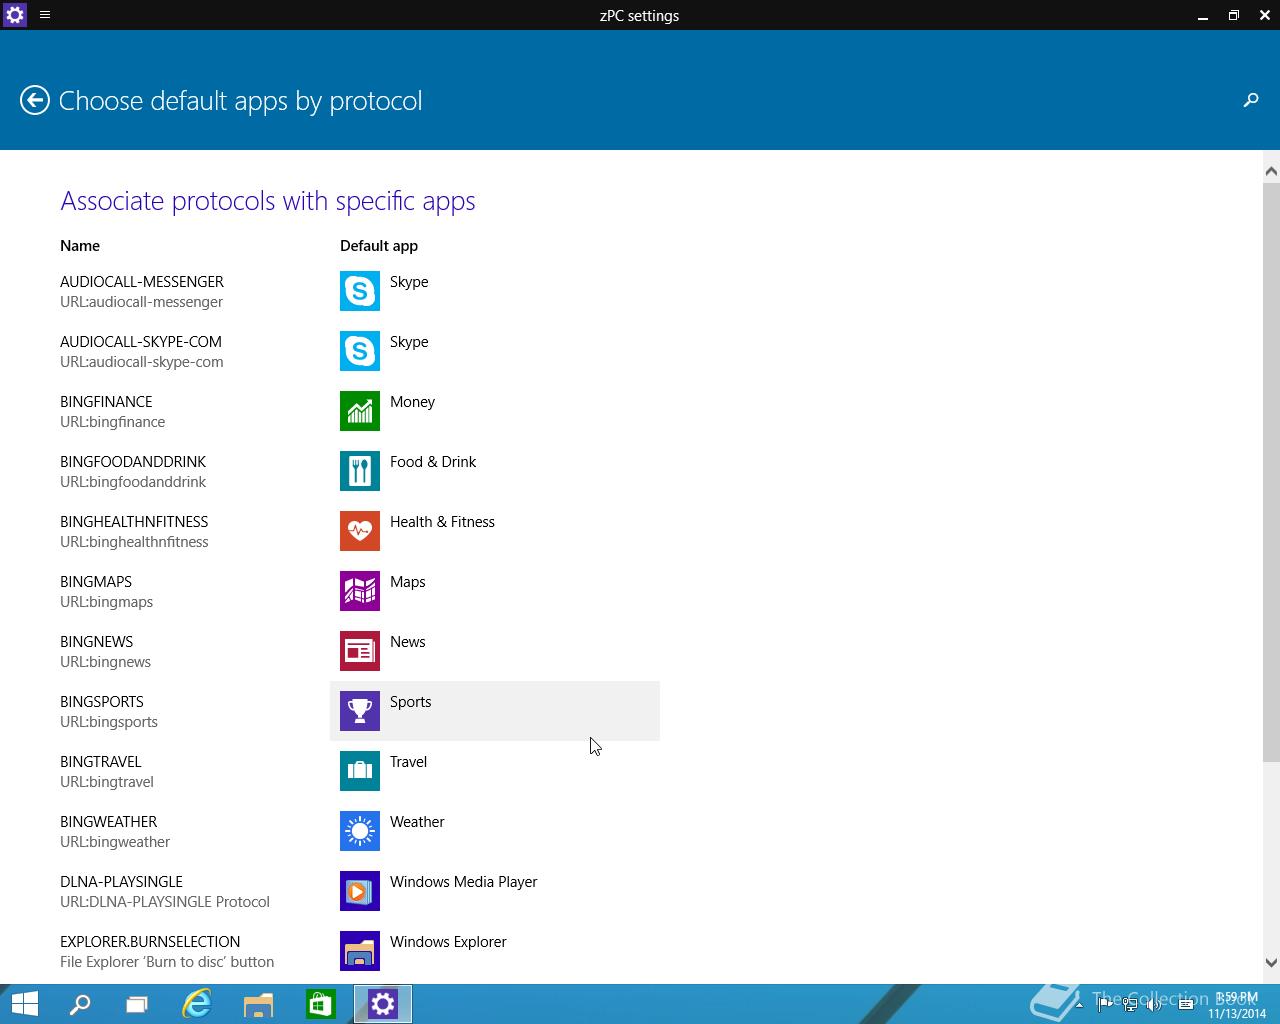Click the URL:audiocall-messenger description text

pos(141,302)
